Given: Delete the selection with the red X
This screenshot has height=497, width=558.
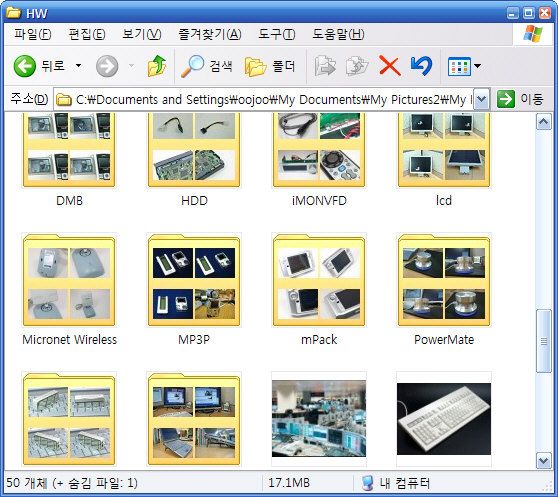Looking at the screenshot, I should click(x=390, y=66).
